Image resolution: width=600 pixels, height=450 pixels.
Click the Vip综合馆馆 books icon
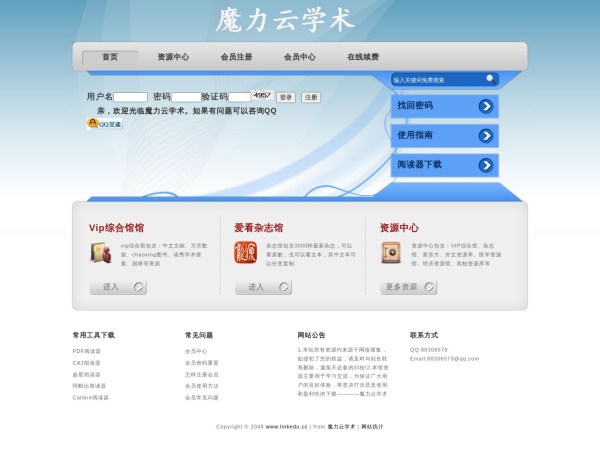click(x=100, y=253)
